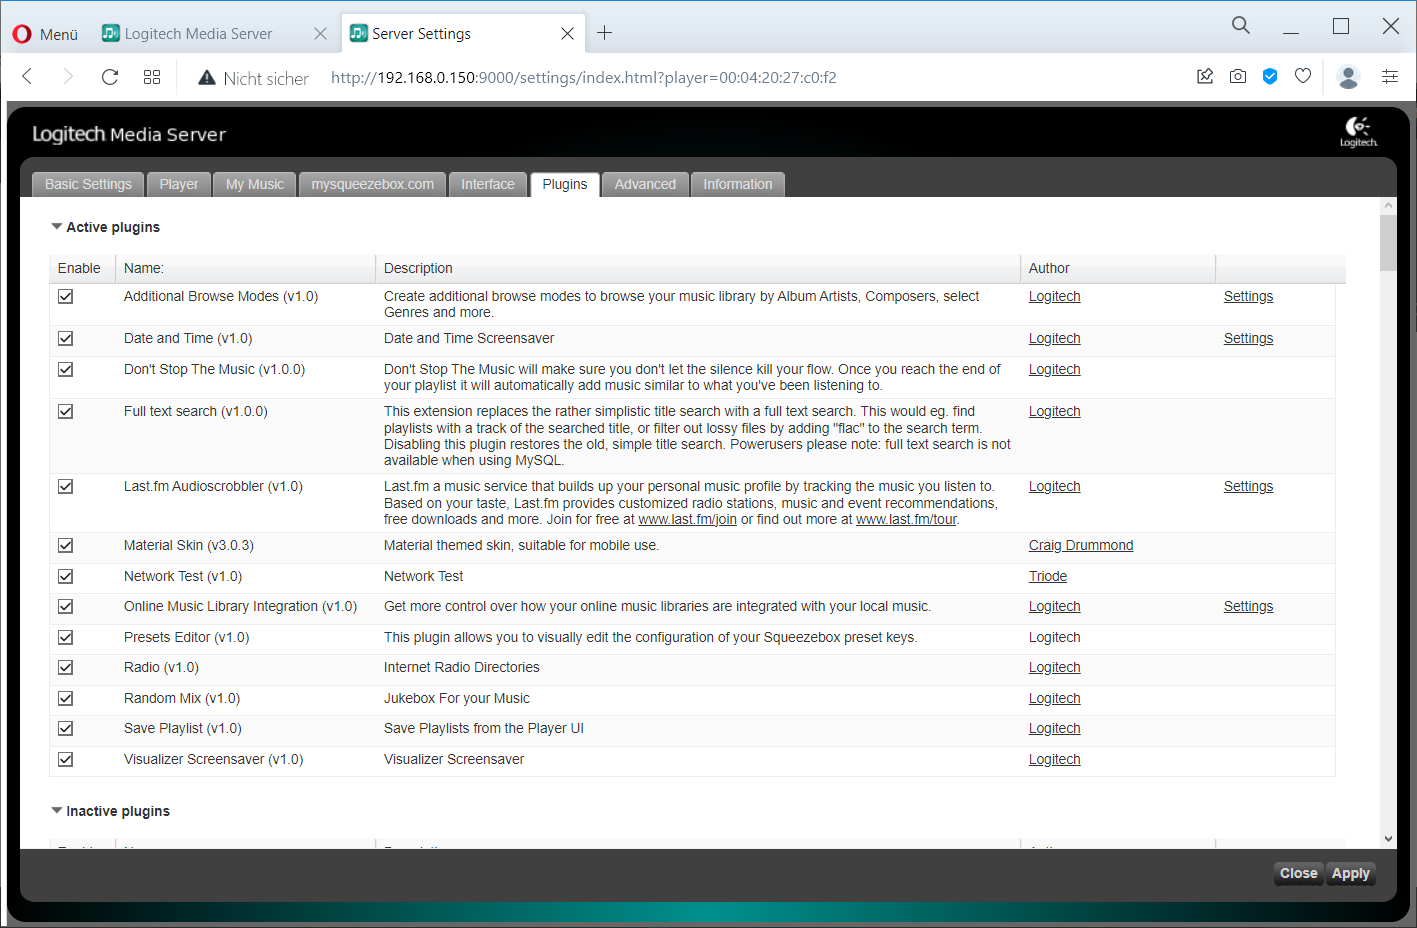The width and height of the screenshot is (1417, 928).
Task: Toggle Presets Editor plugin checkbox
Action: tap(66, 637)
